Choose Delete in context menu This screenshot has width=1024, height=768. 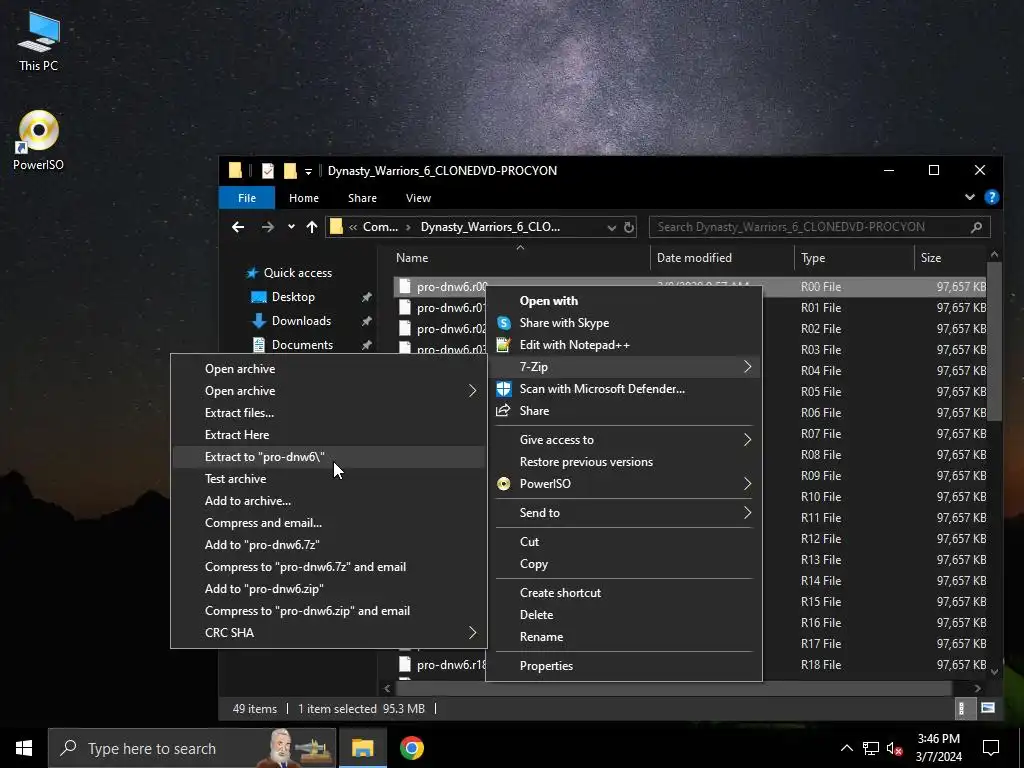(x=624, y=615)
